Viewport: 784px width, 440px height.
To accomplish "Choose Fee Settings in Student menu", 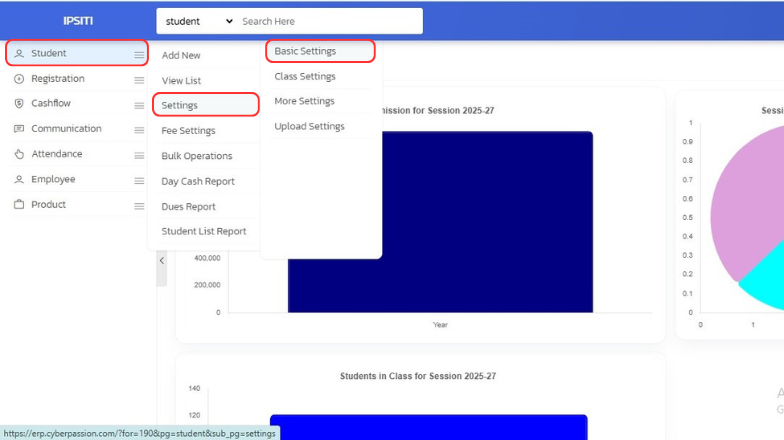I will [x=188, y=131].
